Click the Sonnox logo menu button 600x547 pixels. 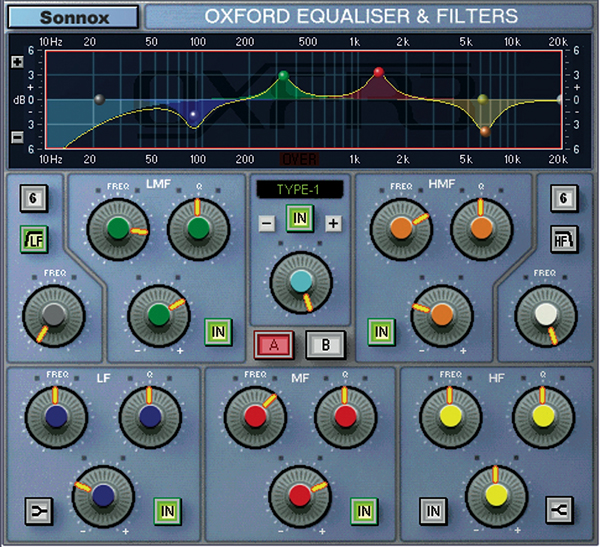pyautogui.click(x=75, y=17)
